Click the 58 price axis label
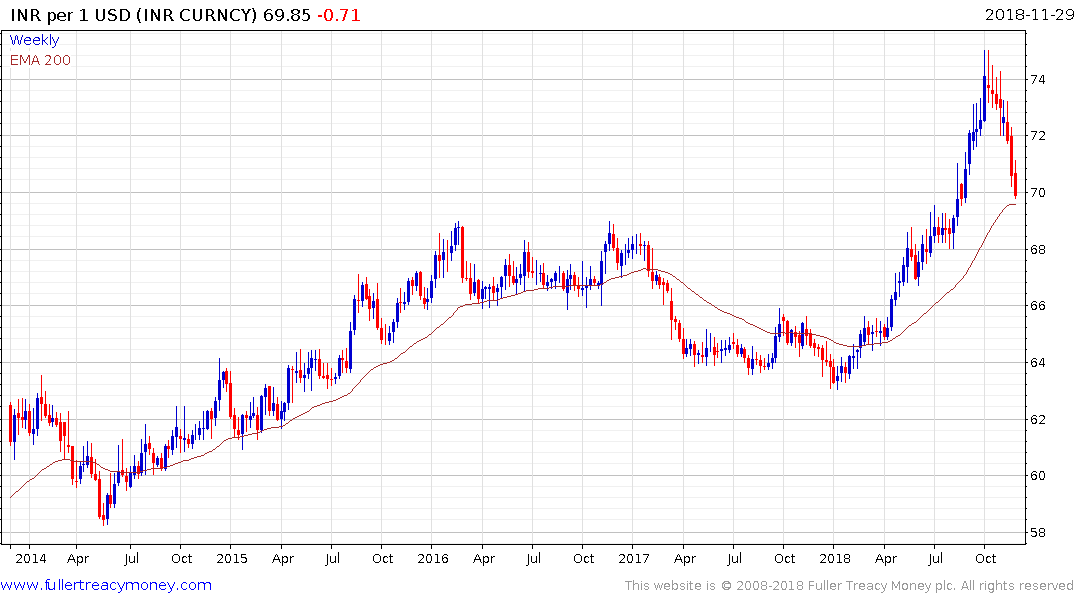 [x=1038, y=533]
